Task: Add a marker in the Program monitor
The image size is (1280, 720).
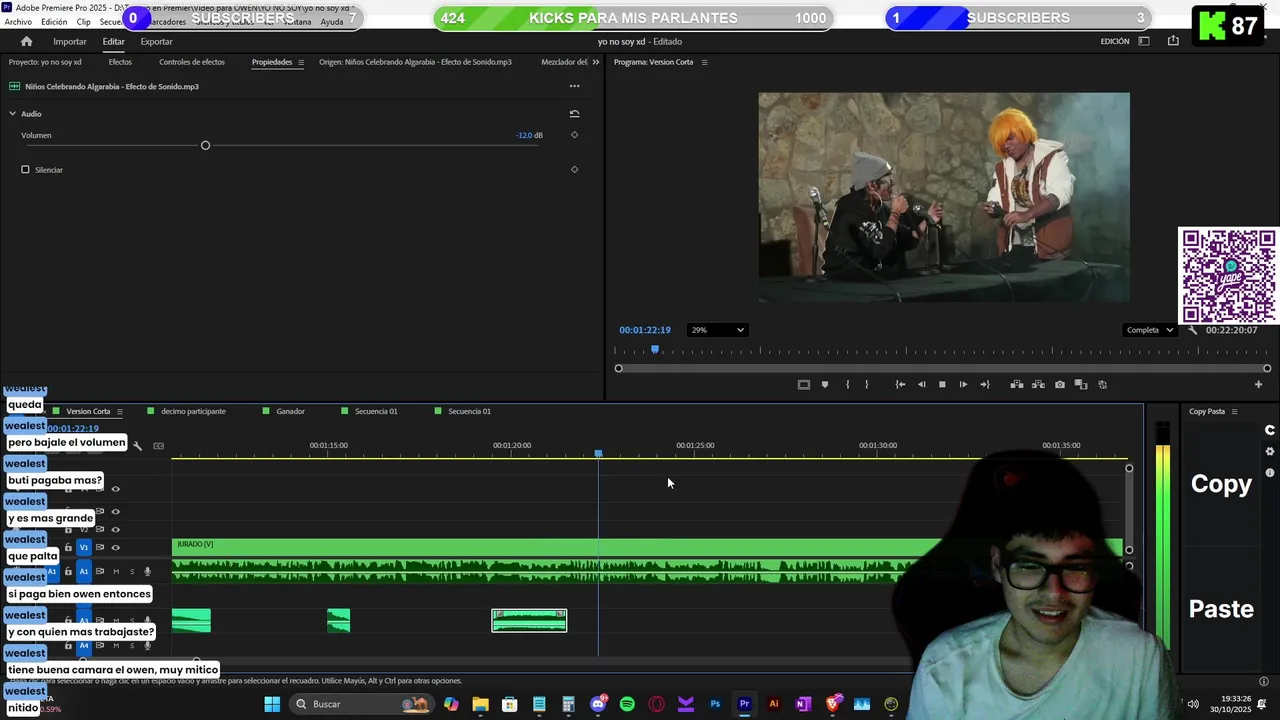Action: click(x=825, y=384)
